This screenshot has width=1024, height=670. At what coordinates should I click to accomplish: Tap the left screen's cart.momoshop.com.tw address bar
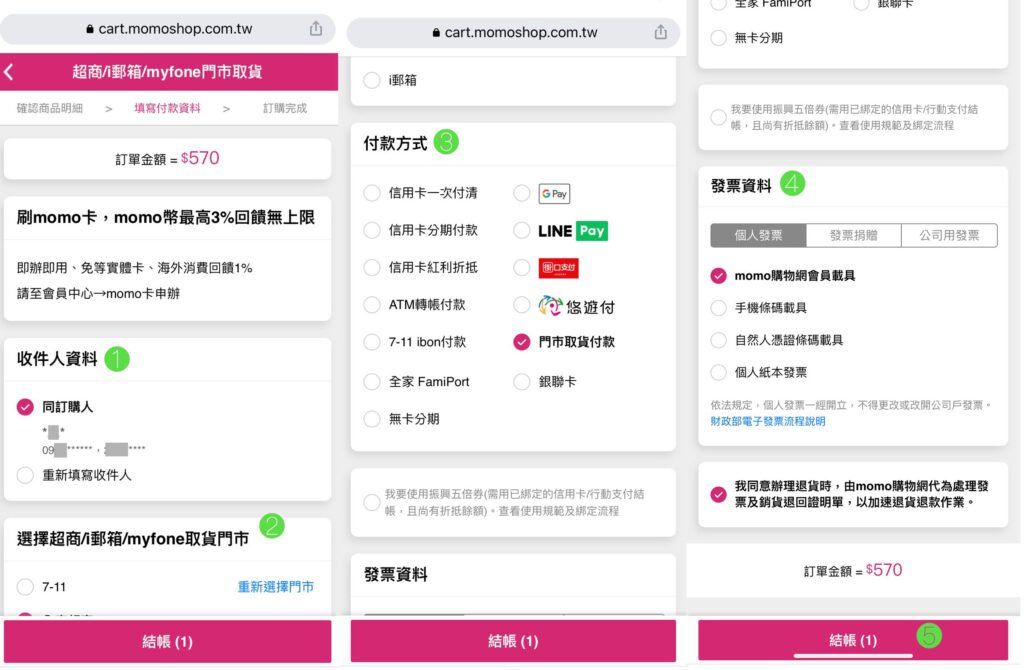[x=168, y=29]
